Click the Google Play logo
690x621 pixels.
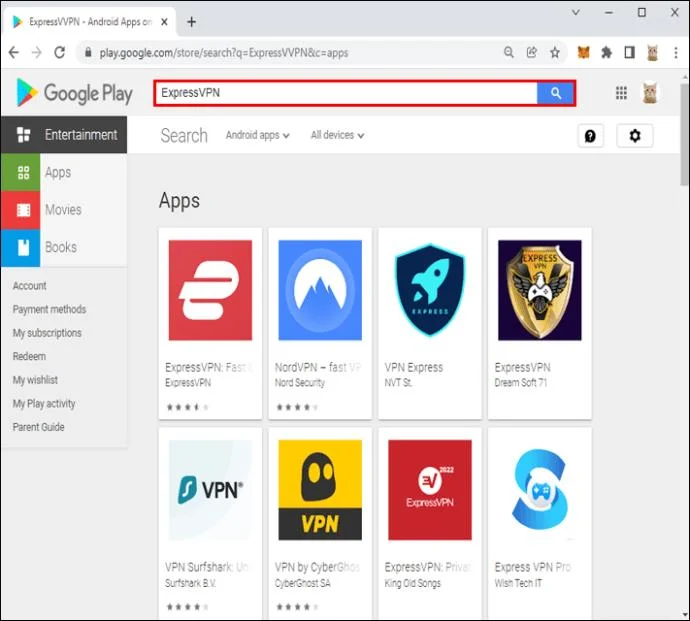(74, 93)
